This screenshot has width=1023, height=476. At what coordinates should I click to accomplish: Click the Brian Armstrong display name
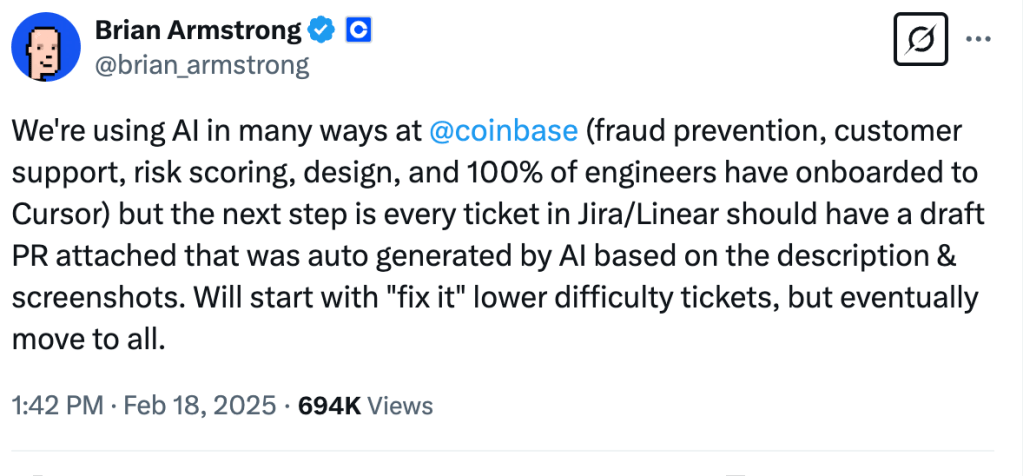[x=198, y=32]
